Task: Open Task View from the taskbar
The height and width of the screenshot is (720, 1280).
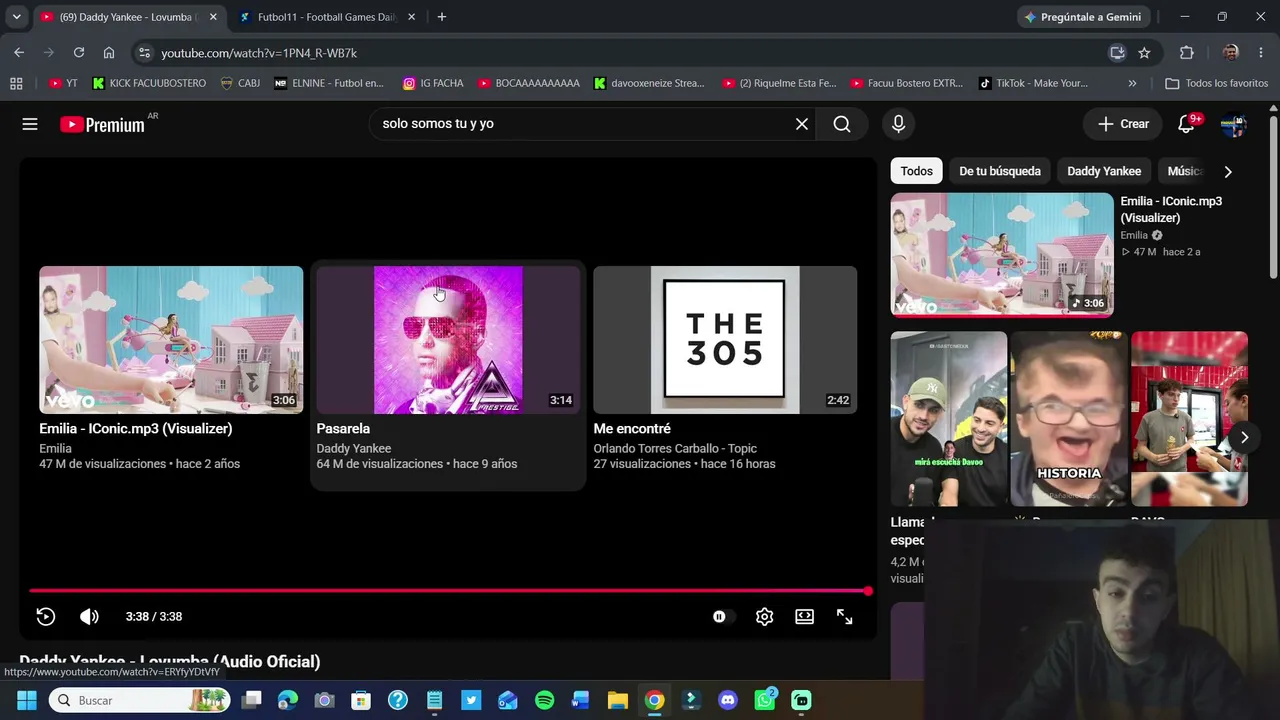Action: (251, 700)
